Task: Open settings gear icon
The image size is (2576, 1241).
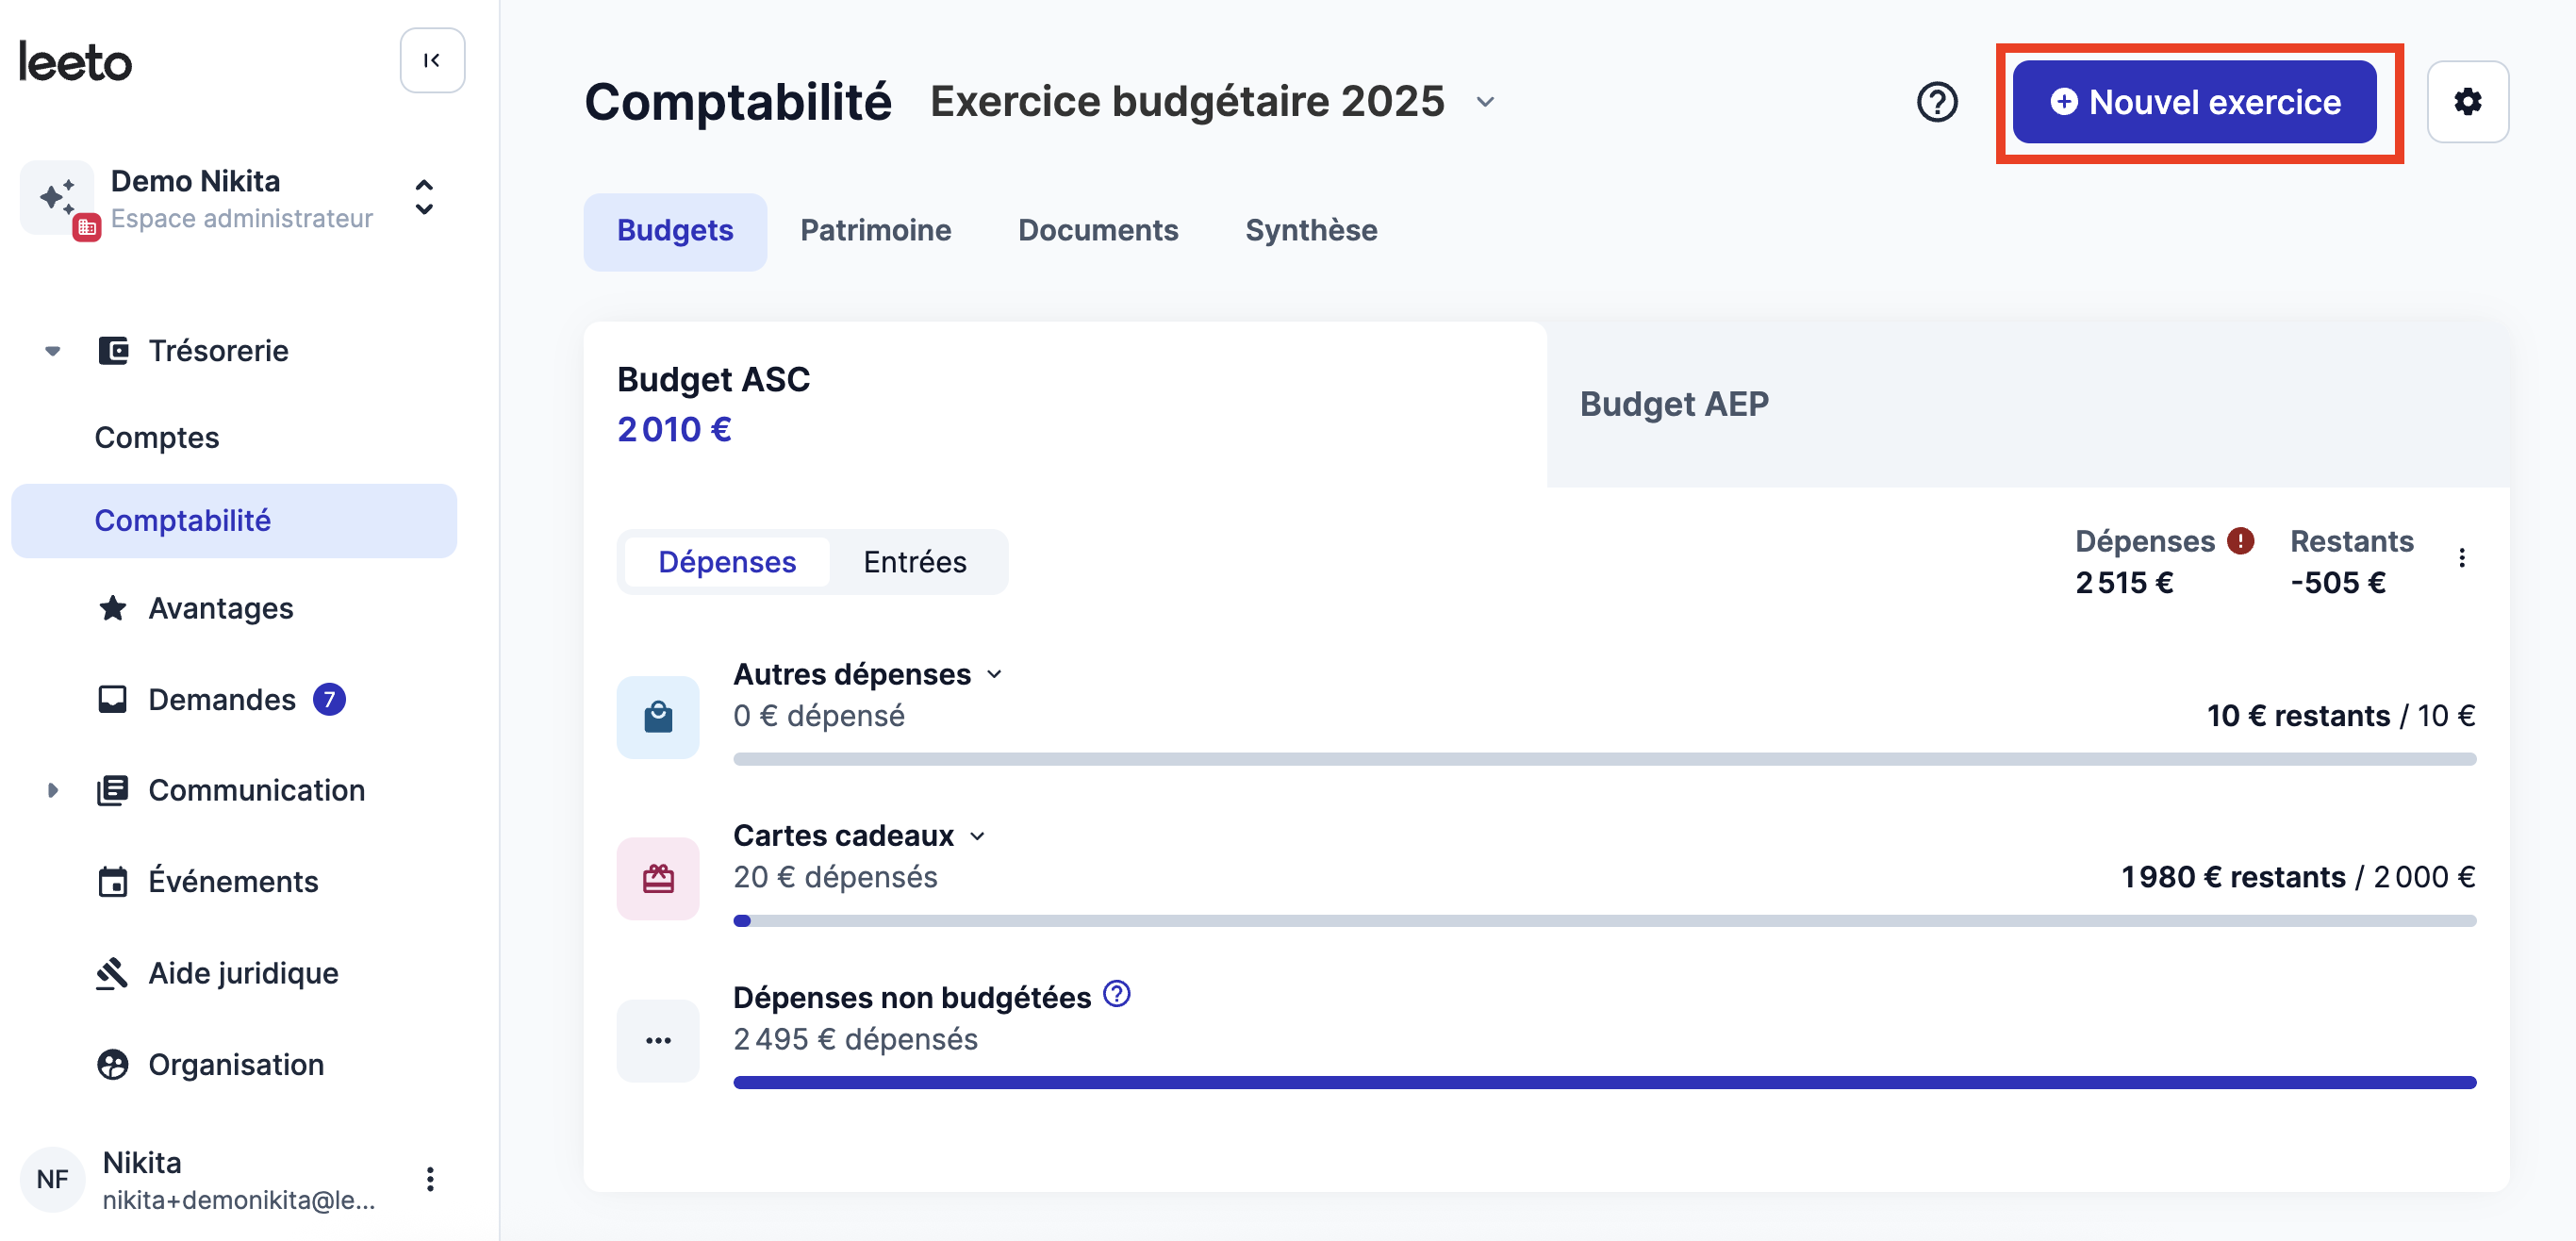Action: tap(2467, 102)
